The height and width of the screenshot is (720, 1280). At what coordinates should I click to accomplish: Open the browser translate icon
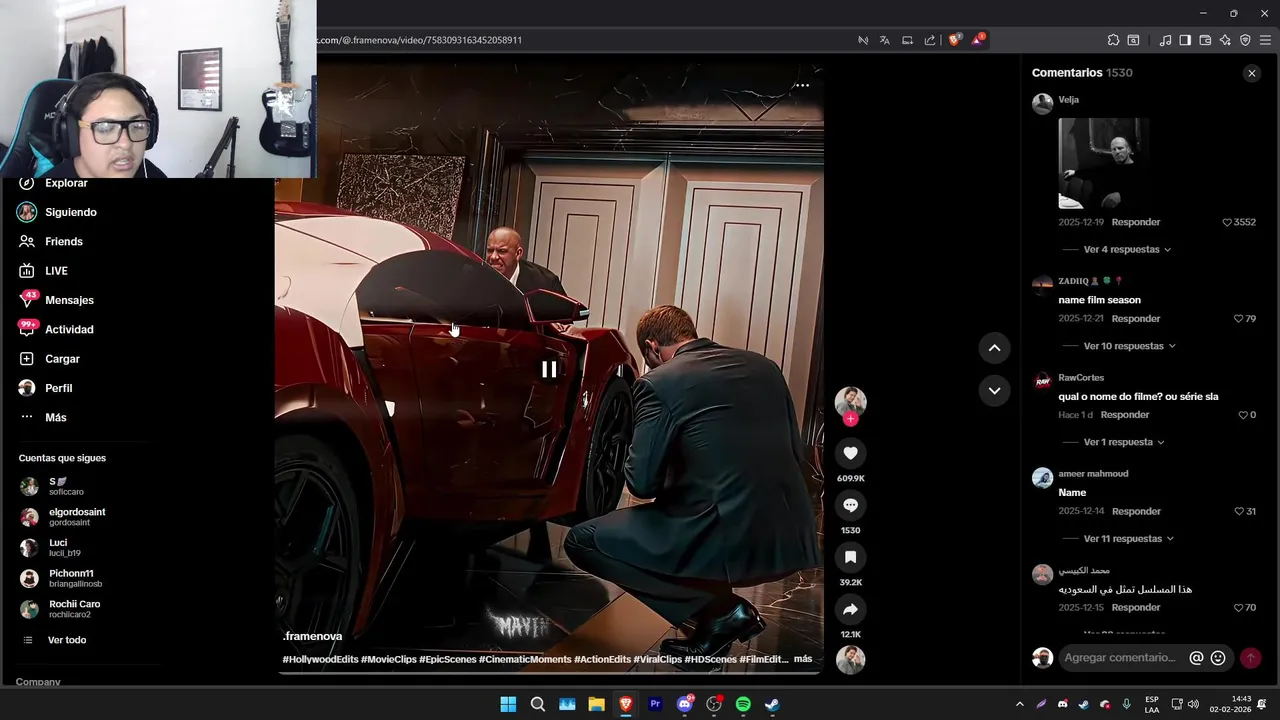884,40
